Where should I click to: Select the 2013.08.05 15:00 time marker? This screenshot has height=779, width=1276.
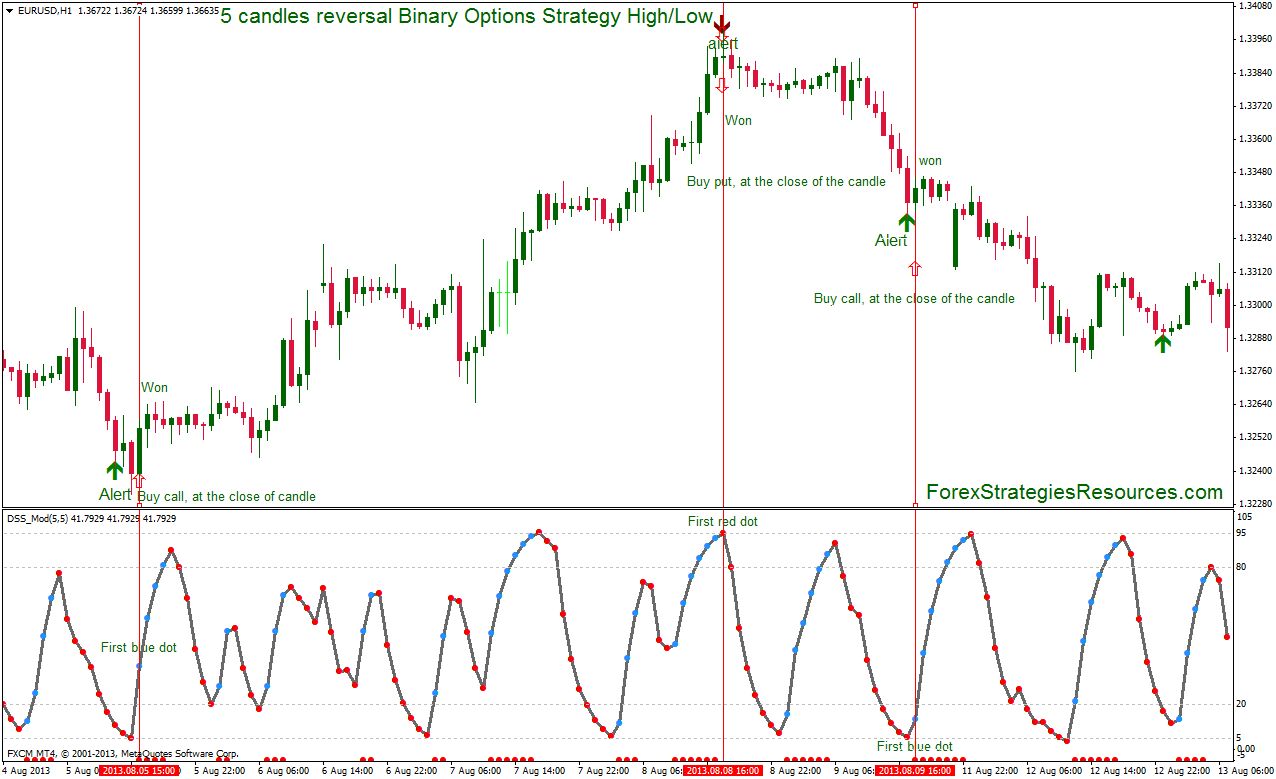[139, 771]
